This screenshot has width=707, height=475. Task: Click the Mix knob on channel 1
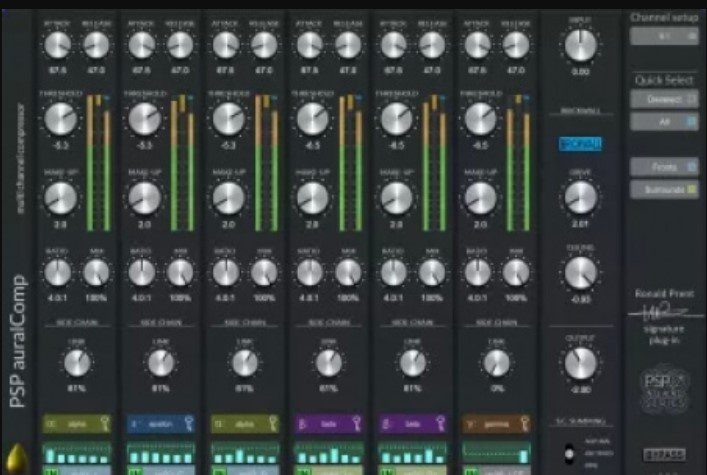point(96,272)
